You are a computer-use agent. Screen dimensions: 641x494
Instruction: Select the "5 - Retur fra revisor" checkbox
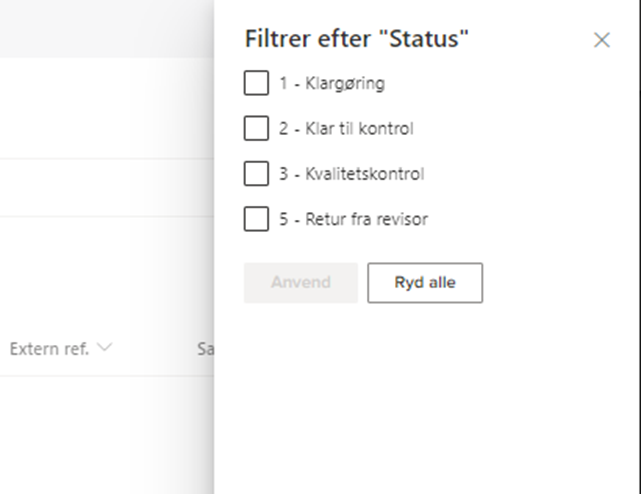point(256,218)
